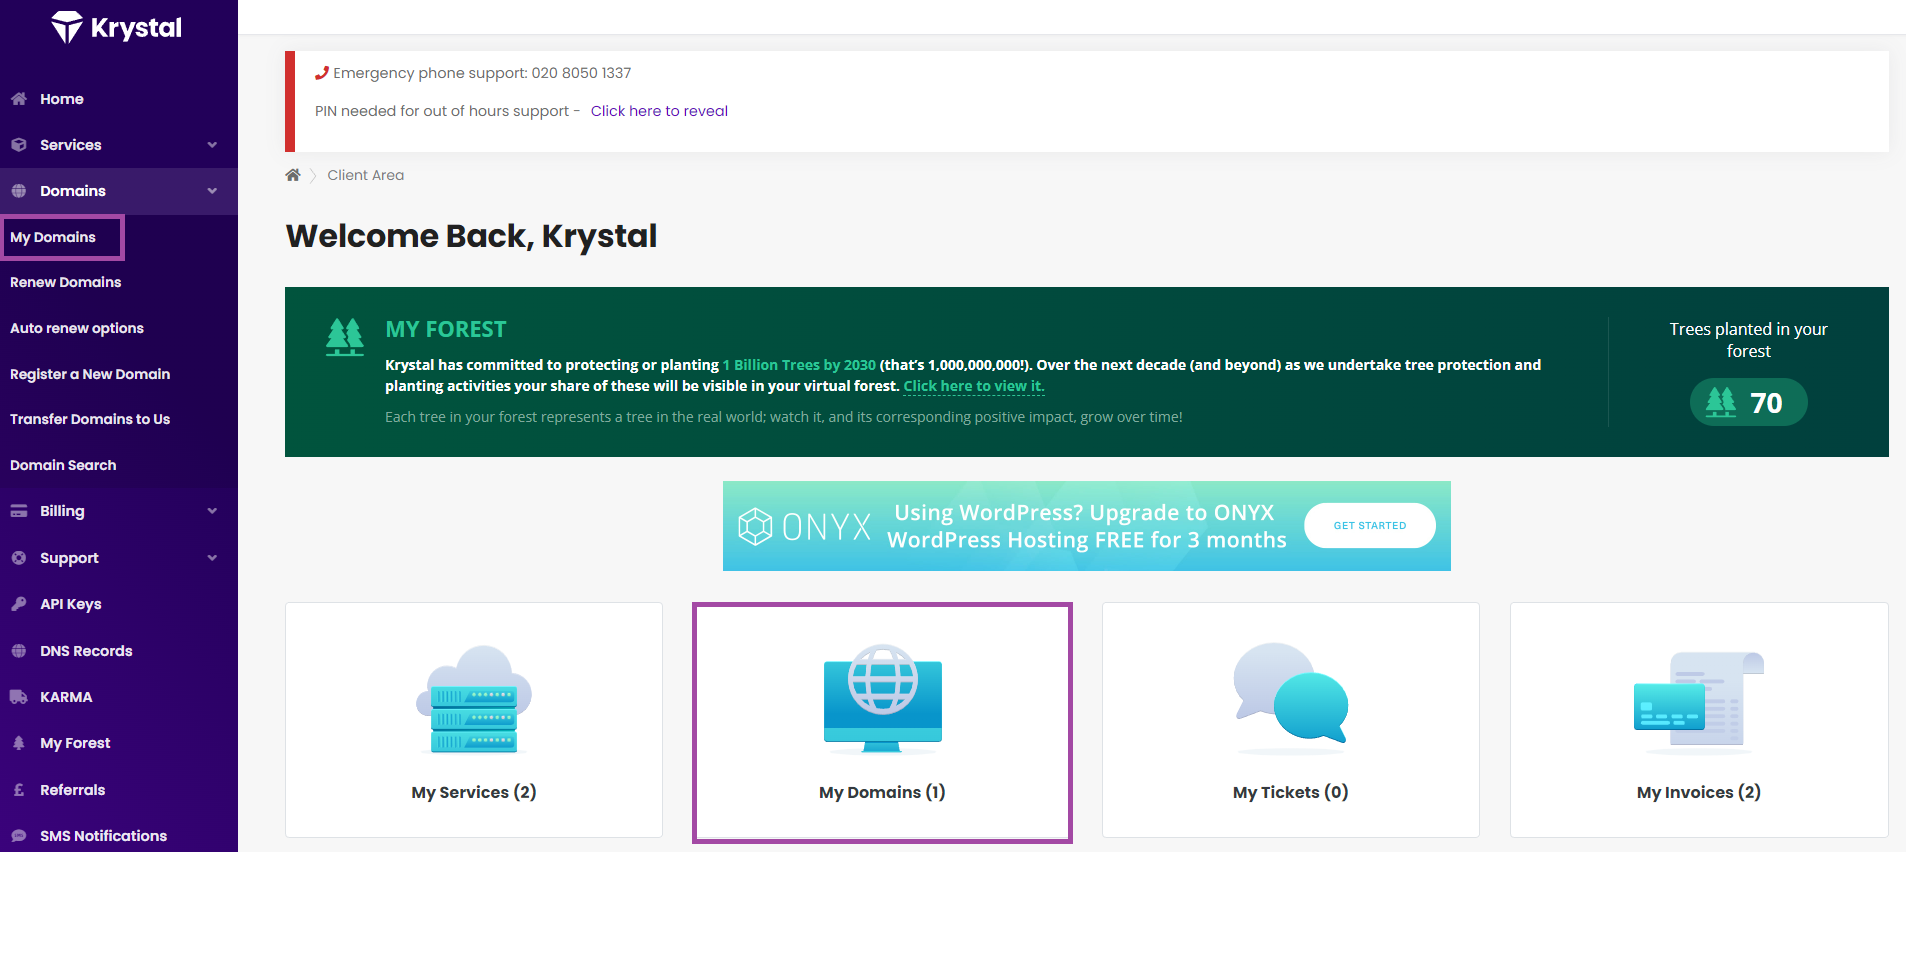1906x976 pixels.
Task: Open Auto renew options
Action: tap(77, 328)
